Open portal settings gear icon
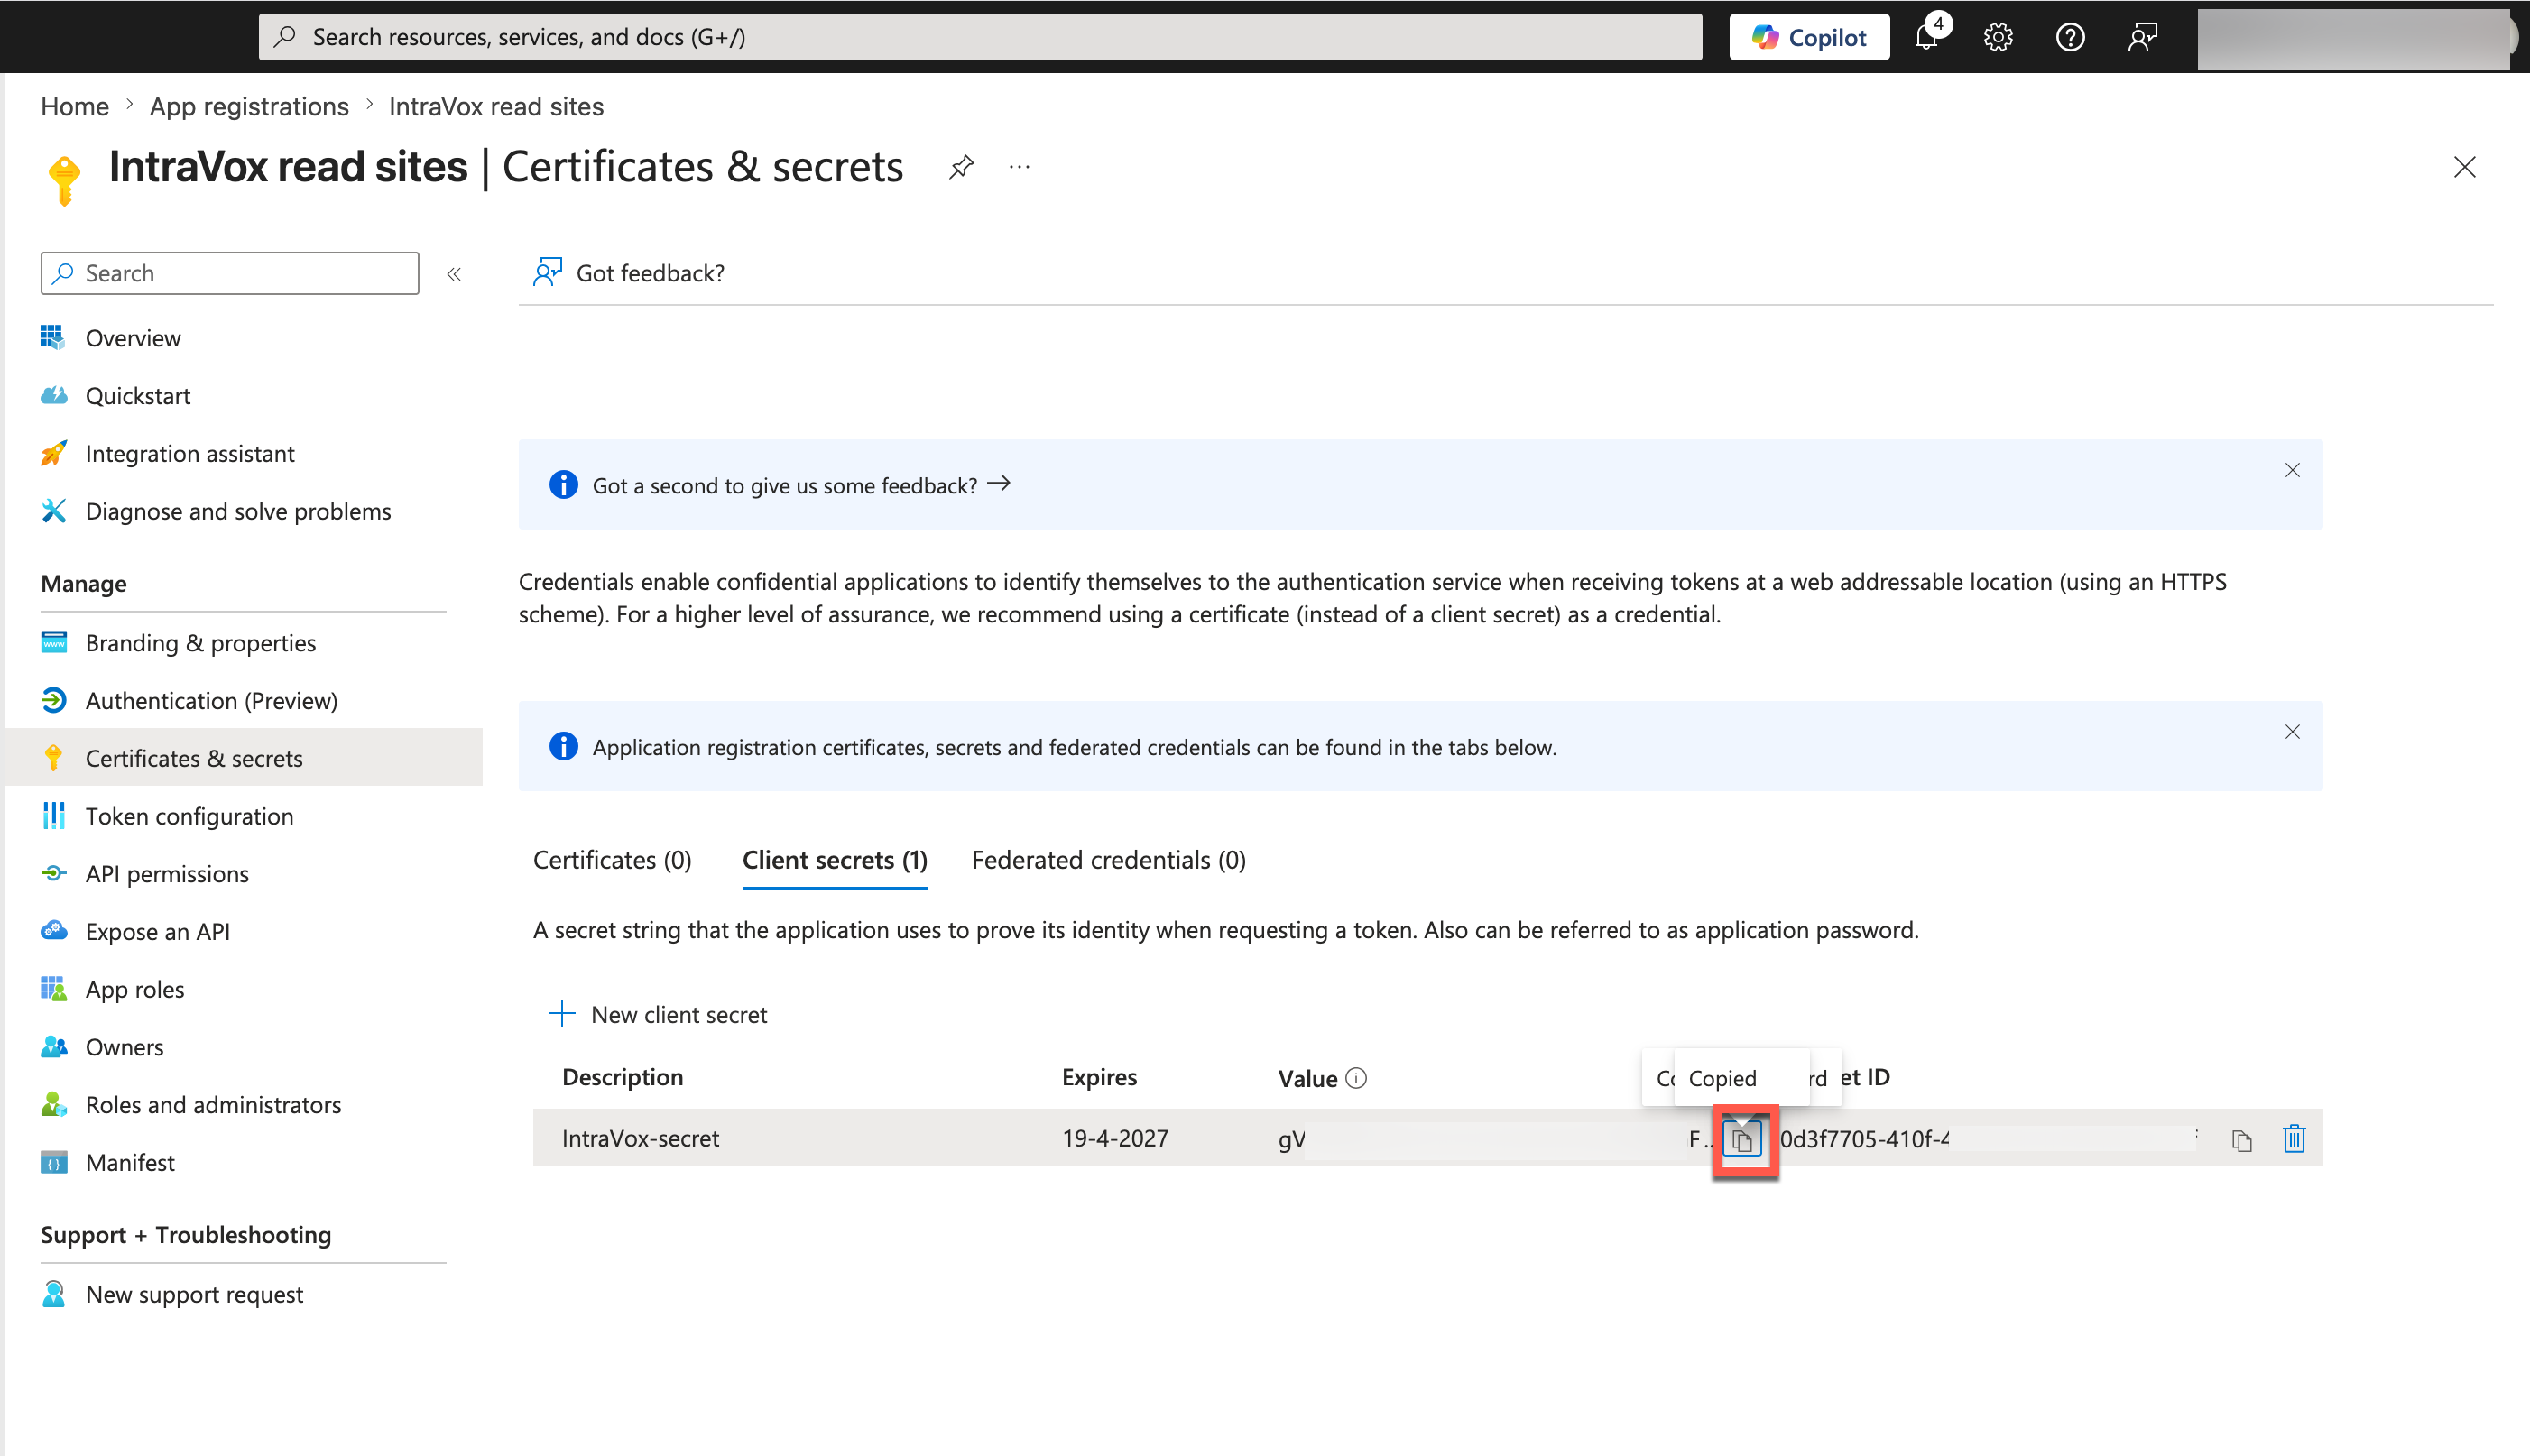The image size is (2530, 1456). coord(1997,37)
